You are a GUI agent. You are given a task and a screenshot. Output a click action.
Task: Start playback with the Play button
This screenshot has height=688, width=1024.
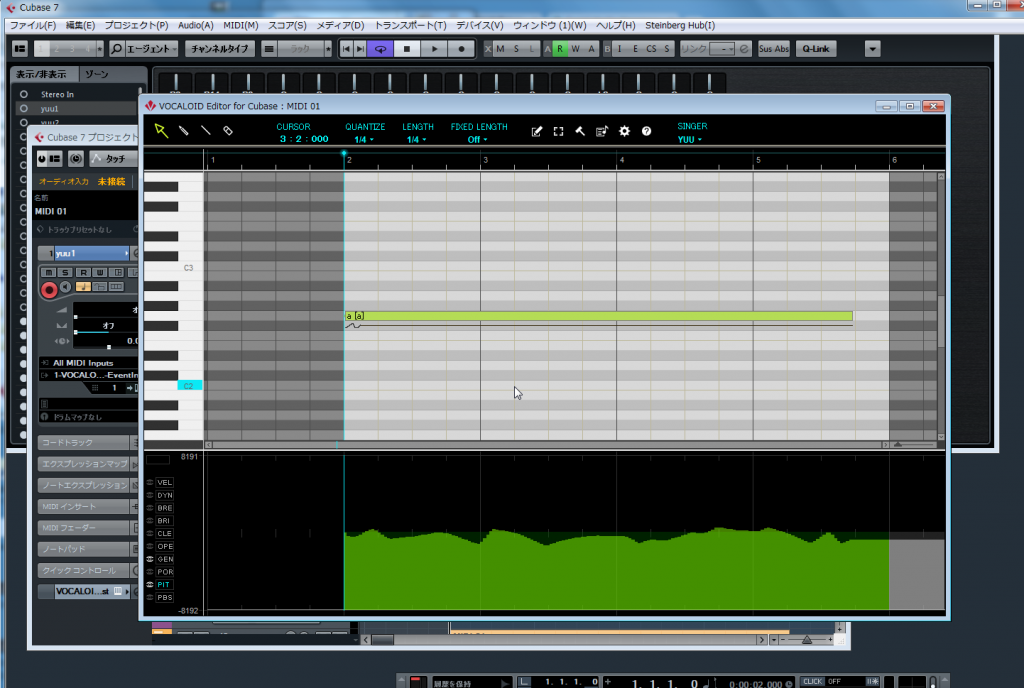point(434,49)
